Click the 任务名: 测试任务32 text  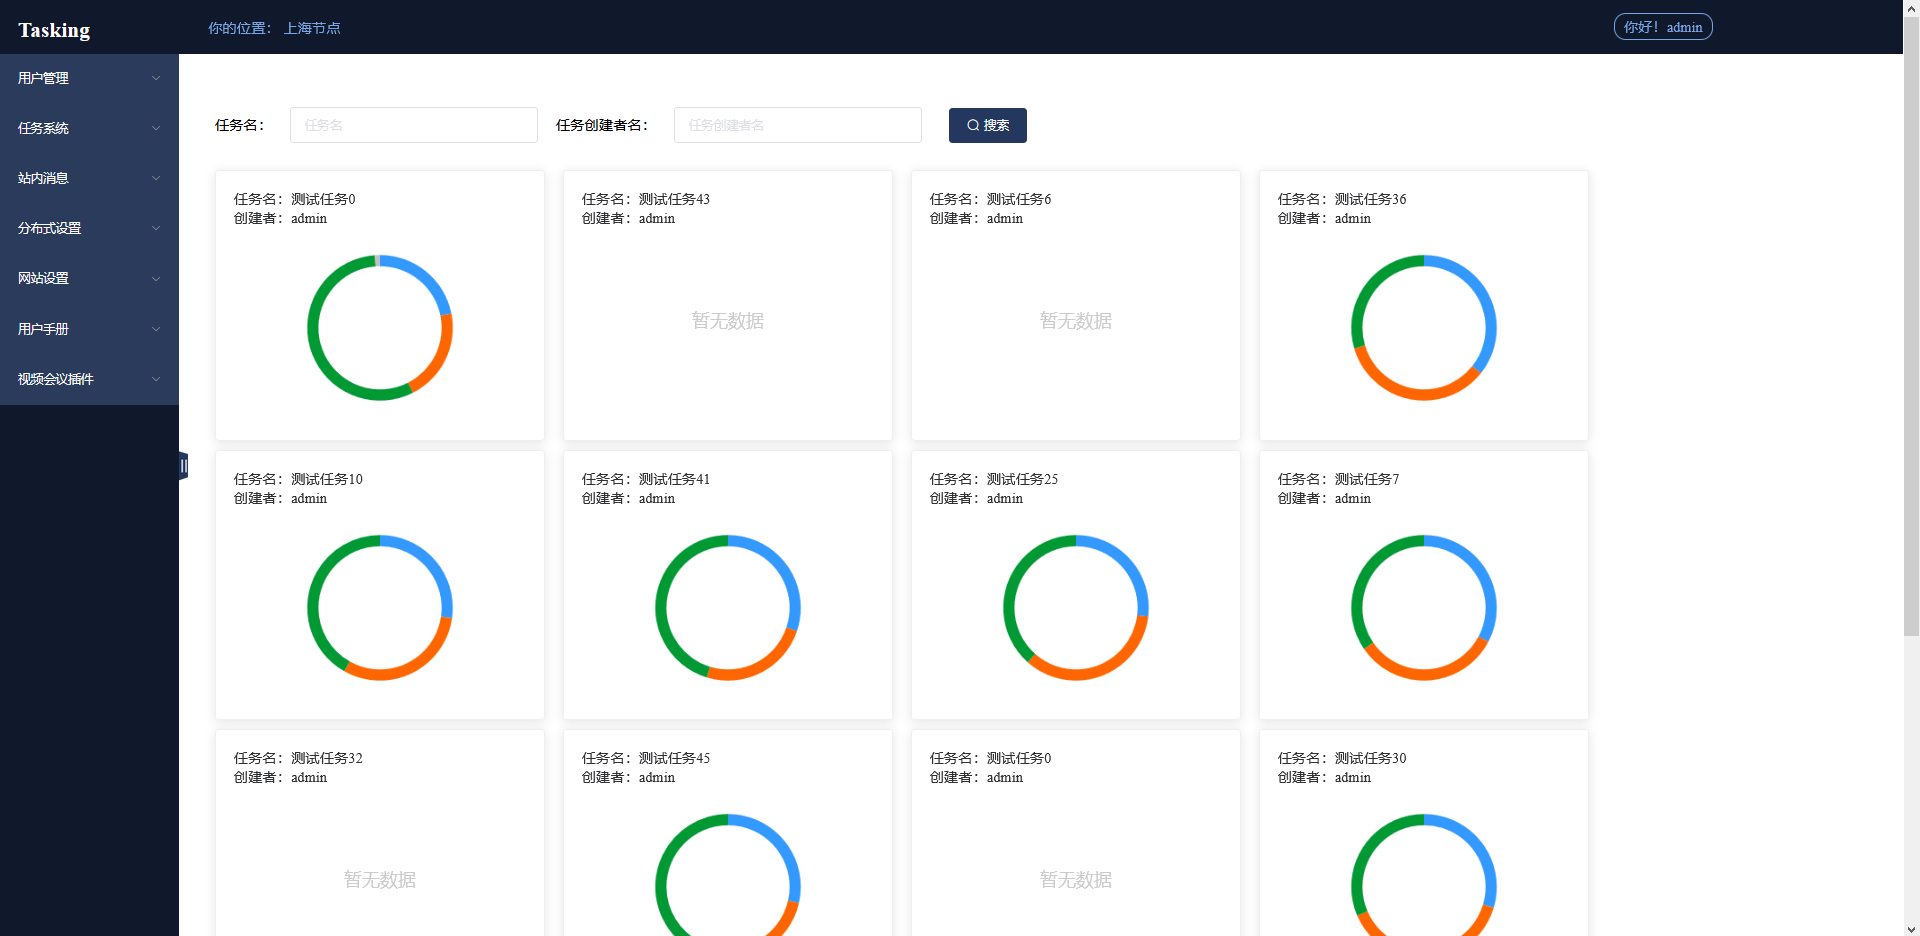pyautogui.click(x=298, y=758)
